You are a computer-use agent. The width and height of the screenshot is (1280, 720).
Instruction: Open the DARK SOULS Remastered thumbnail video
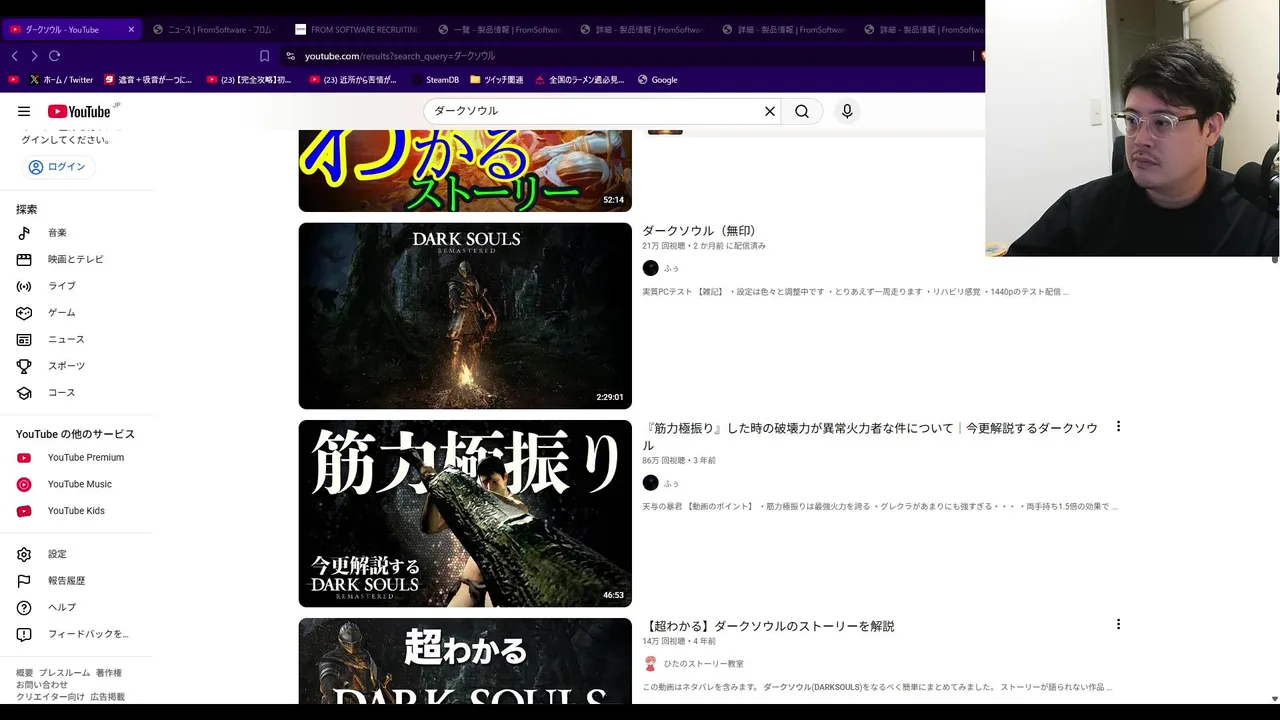465,315
